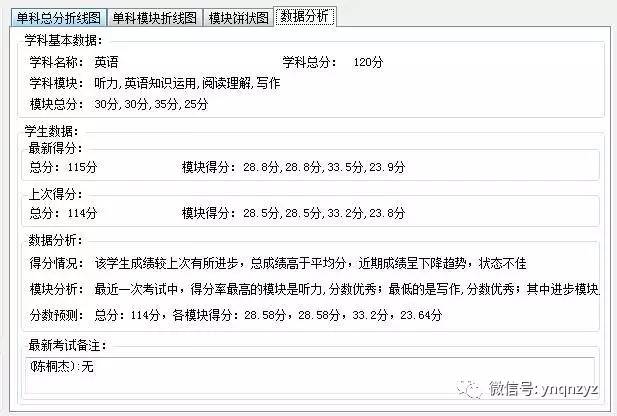Click the 学科总分 120分 value
The image size is (617, 416).
368,62
